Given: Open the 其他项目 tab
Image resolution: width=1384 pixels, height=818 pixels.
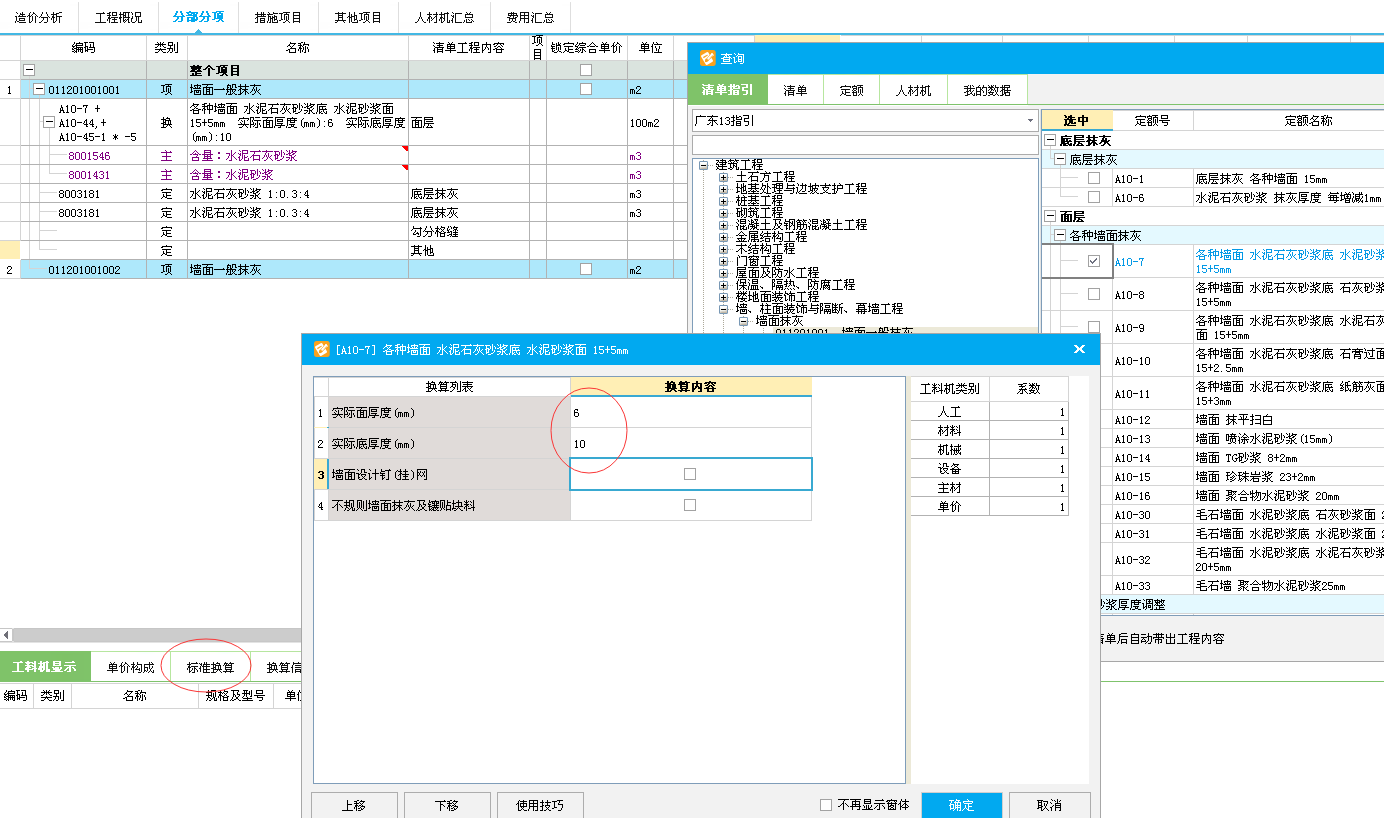Looking at the screenshot, I should 358,17.
